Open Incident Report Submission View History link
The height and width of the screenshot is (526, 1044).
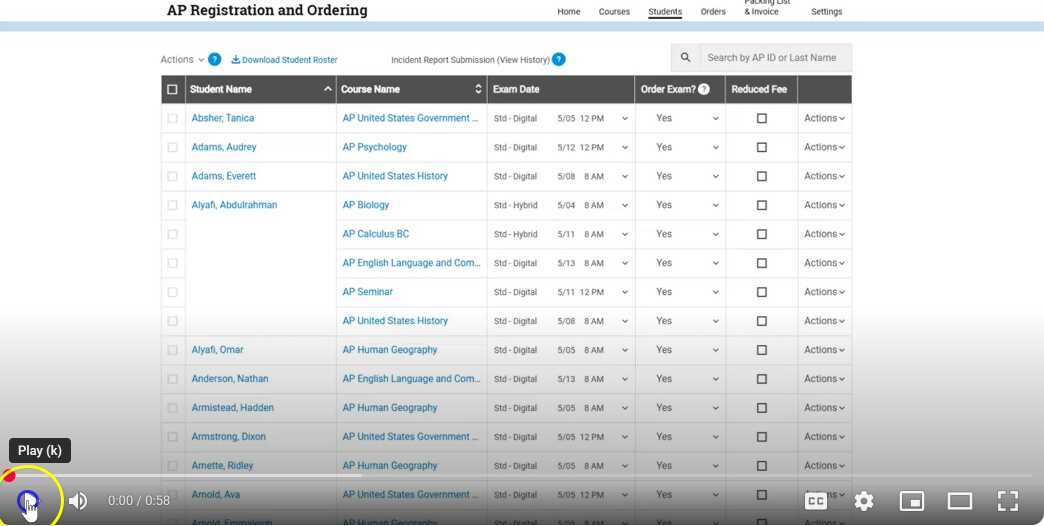[470, 60]
